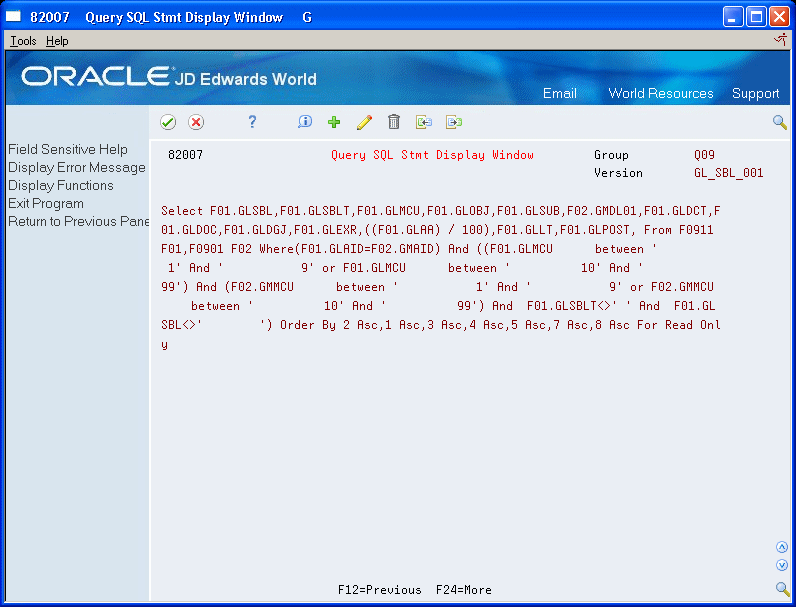796x607 pixels.
Task: Open help via blue question mark icon
Action: tap(252, 122)
